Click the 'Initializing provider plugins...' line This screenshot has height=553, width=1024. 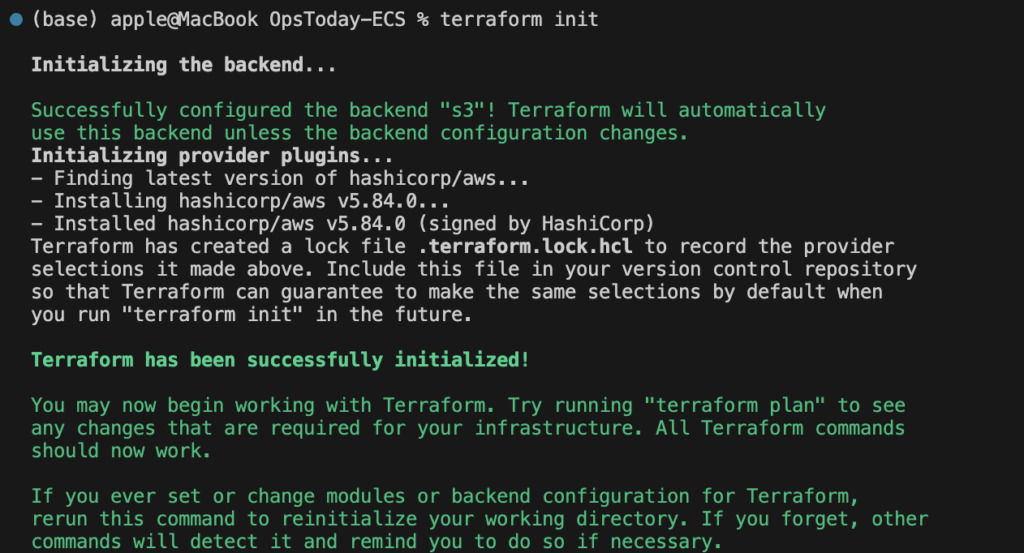tap(212, 155)
